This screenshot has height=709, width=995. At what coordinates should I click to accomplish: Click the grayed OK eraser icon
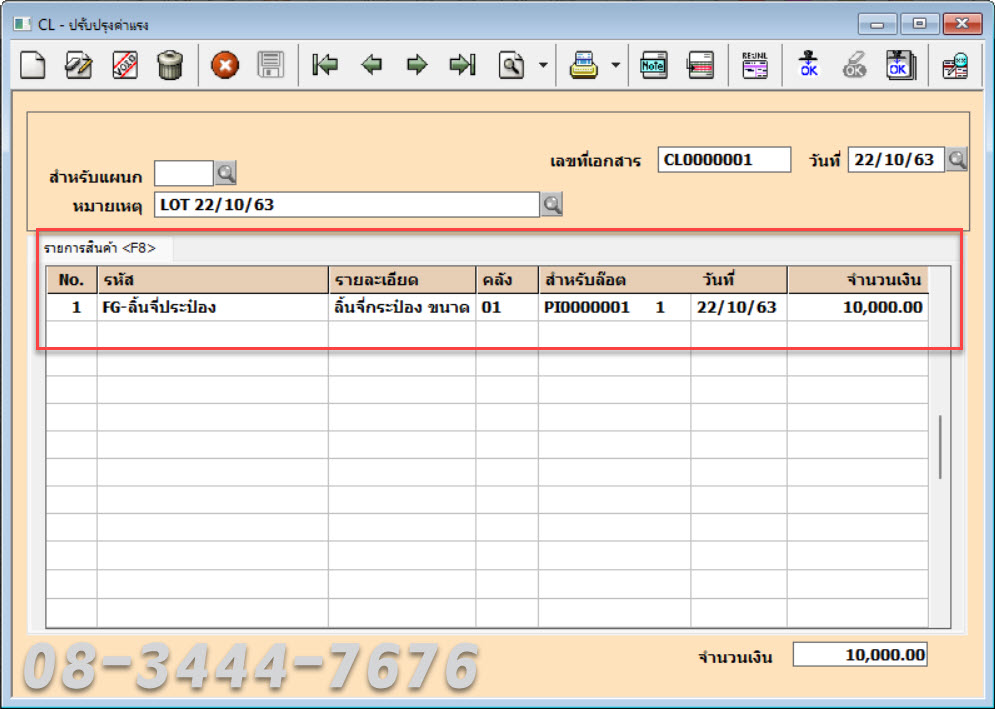tap(854, 65)
